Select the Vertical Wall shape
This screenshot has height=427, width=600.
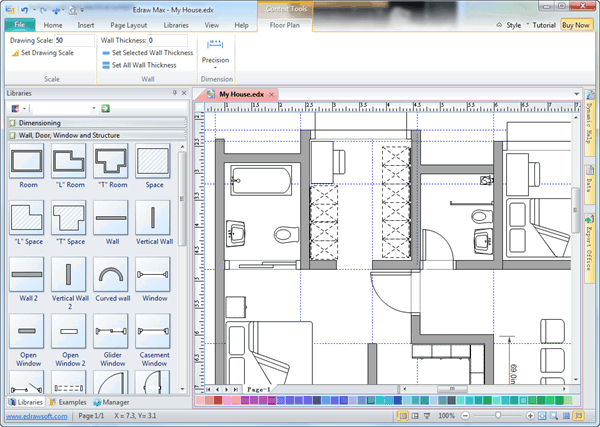click(x=153, y=219)
